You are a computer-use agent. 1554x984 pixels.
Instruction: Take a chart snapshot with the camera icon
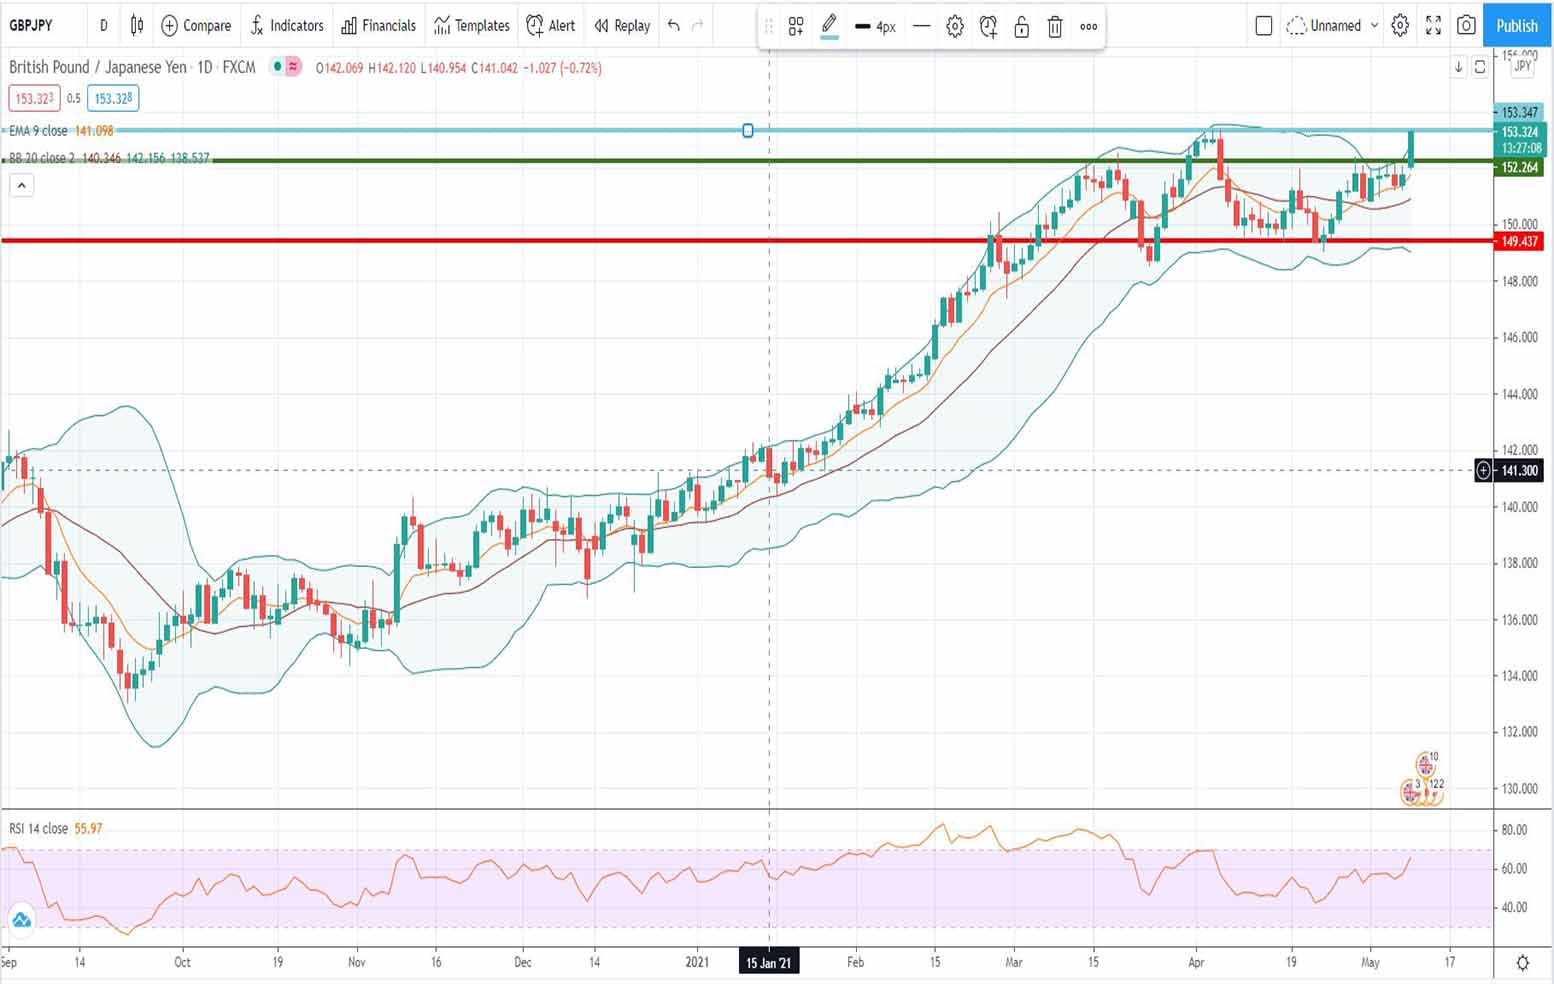(x=1465, y=26)
